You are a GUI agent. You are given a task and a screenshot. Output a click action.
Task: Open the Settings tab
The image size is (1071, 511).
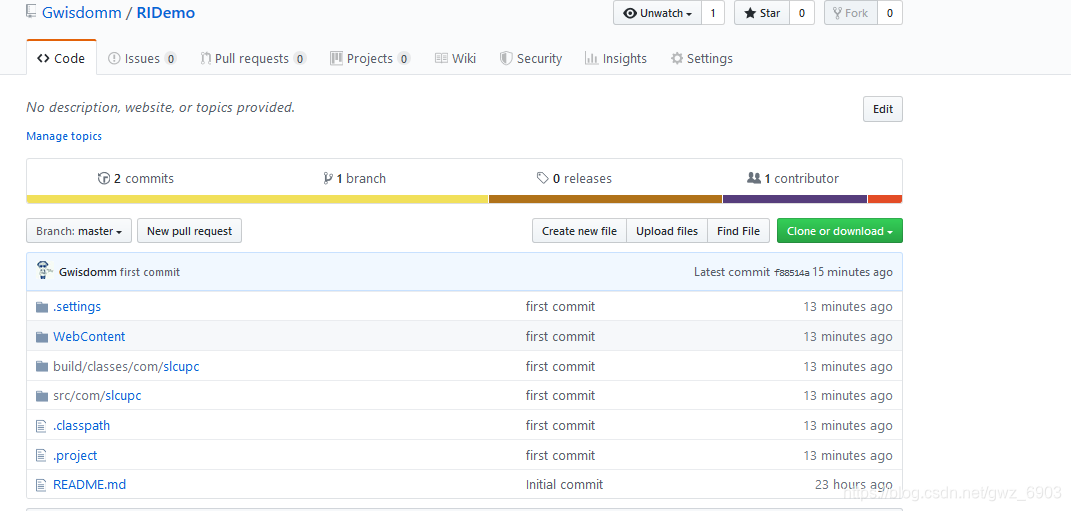pos(701,59)
